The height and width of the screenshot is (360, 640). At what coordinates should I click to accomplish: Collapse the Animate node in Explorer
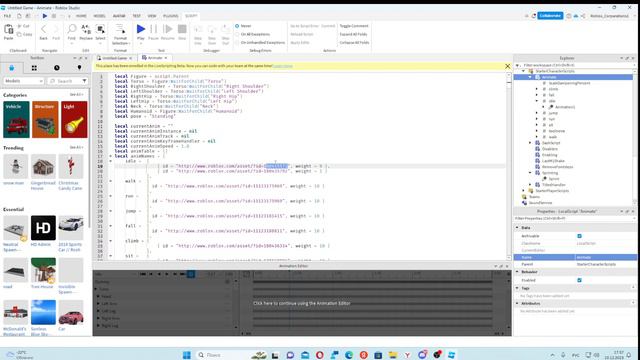[x=530, y=77]
